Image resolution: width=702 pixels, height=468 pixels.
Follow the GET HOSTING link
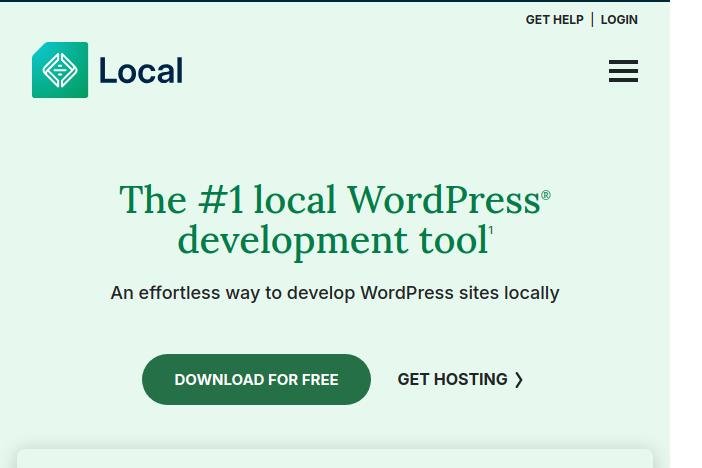[460, 379]
